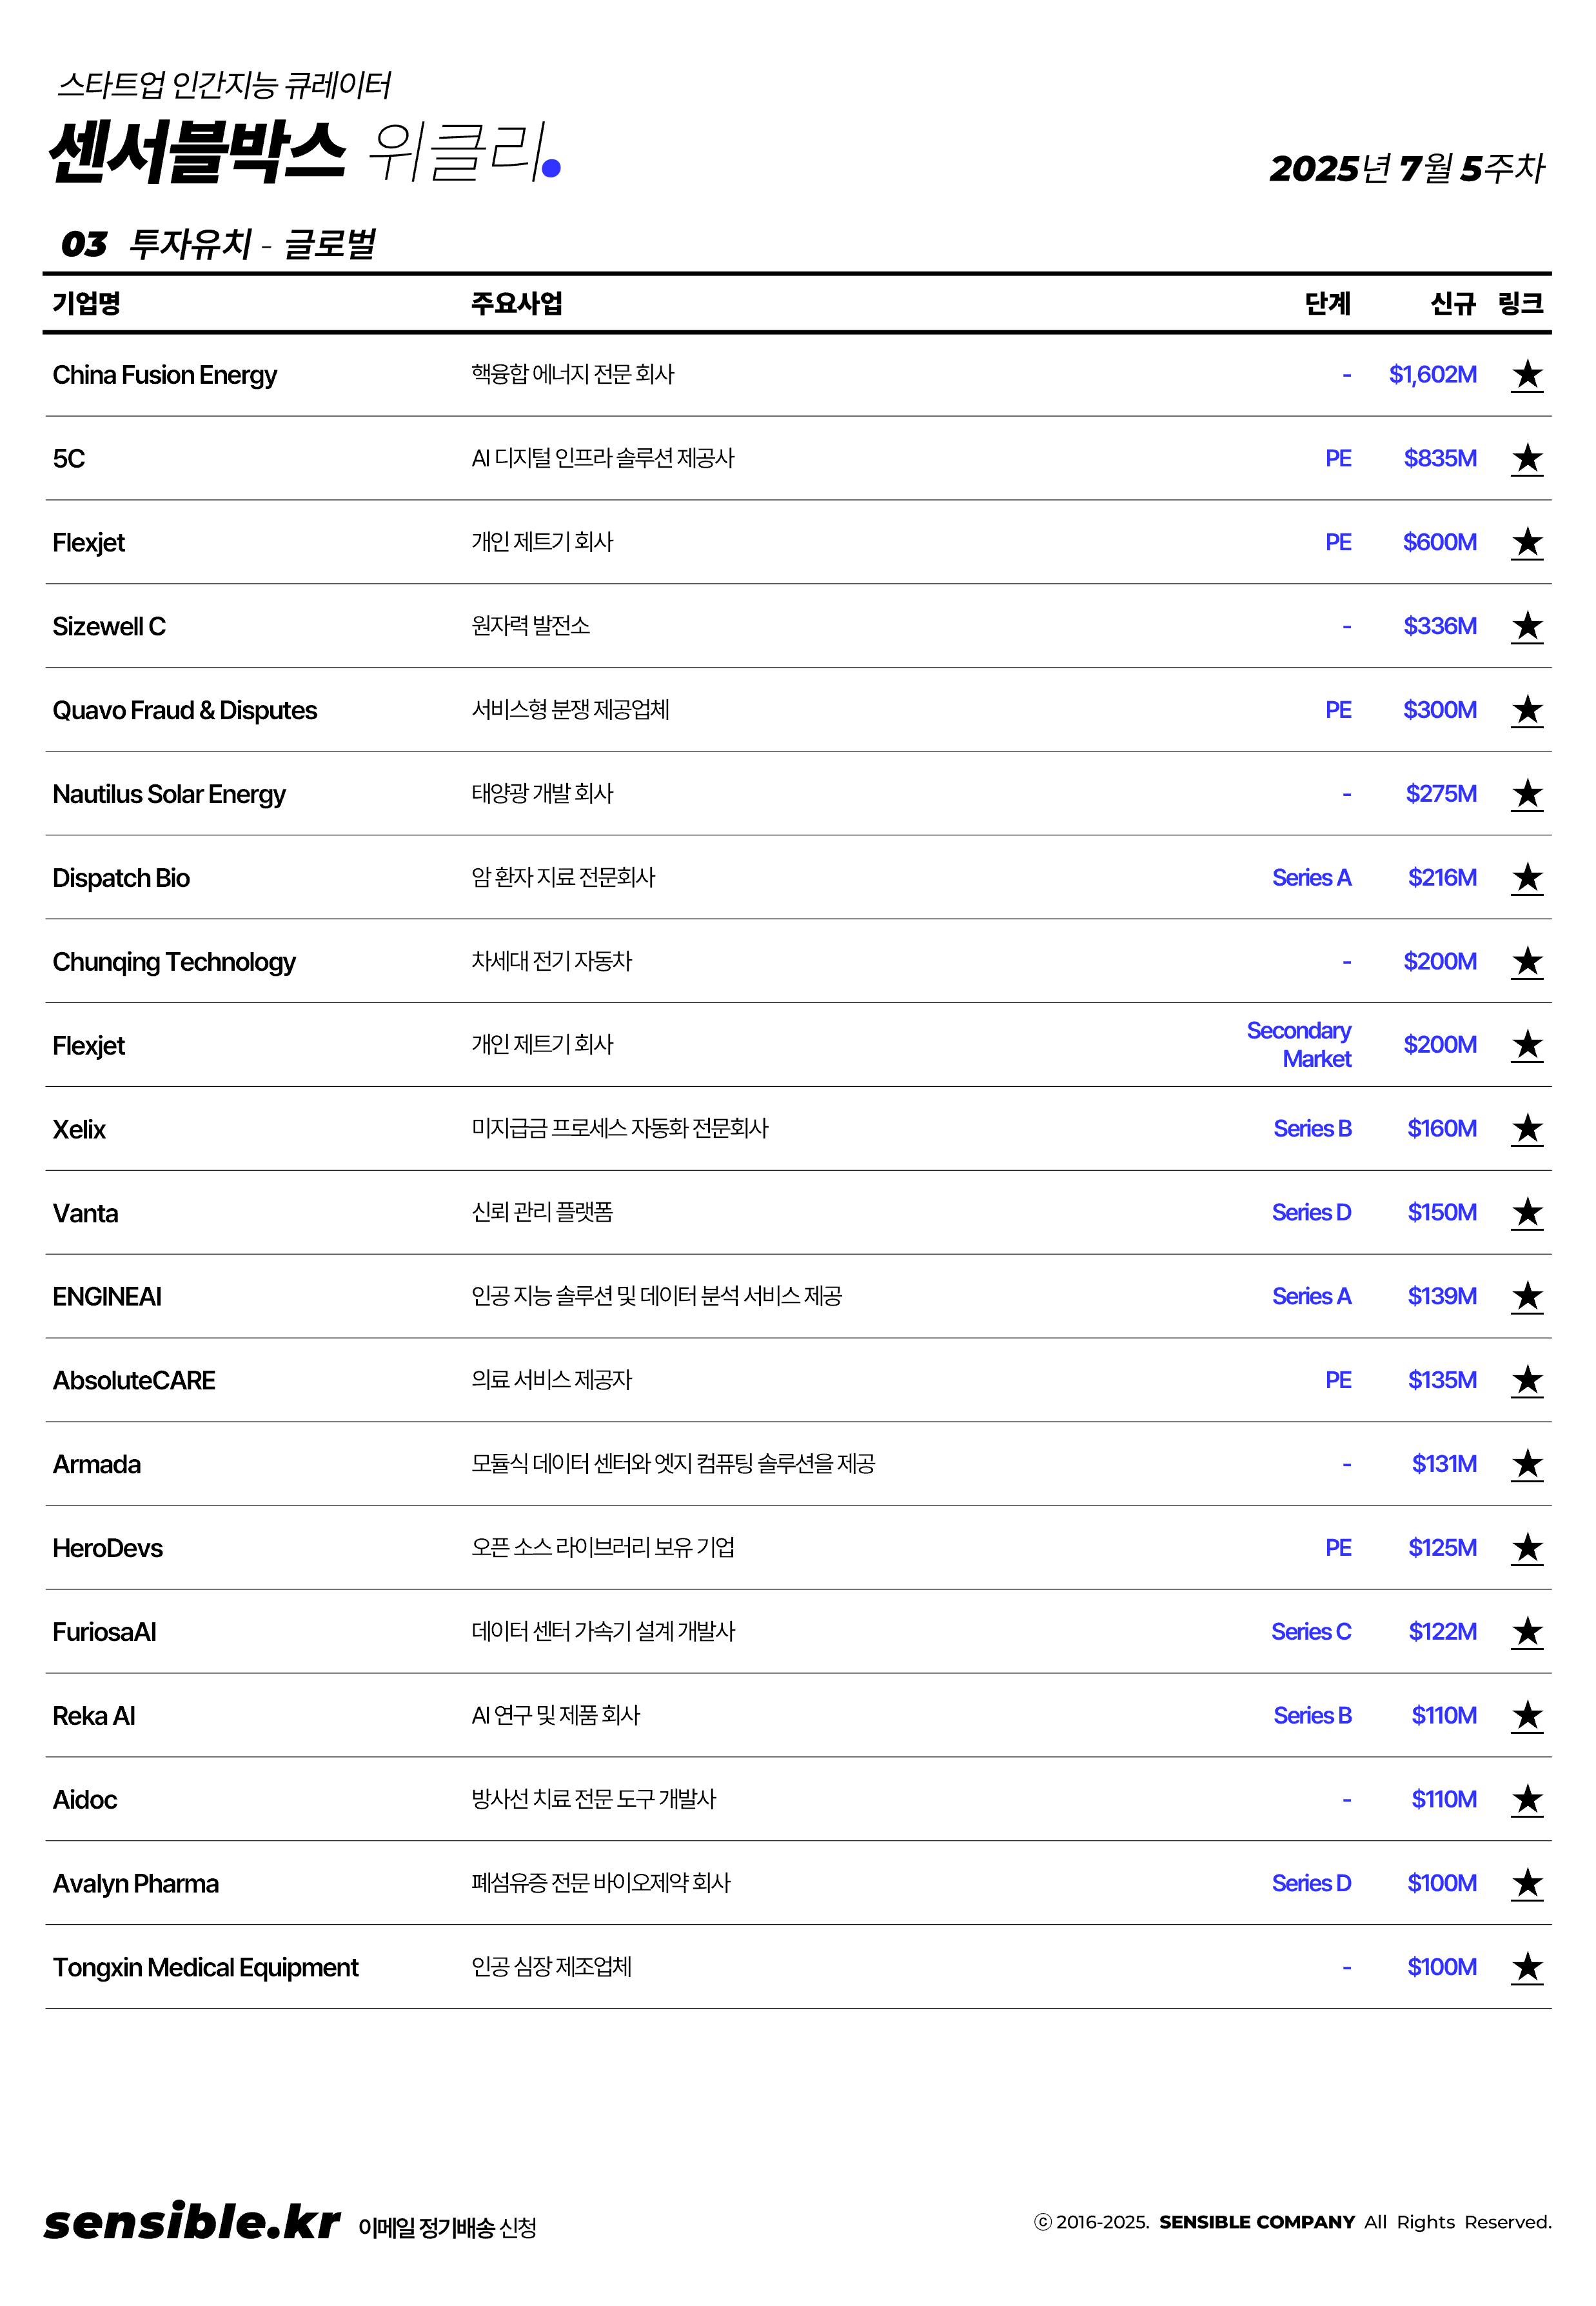Open the Xelix row star link

[x=1526, y=1129]
